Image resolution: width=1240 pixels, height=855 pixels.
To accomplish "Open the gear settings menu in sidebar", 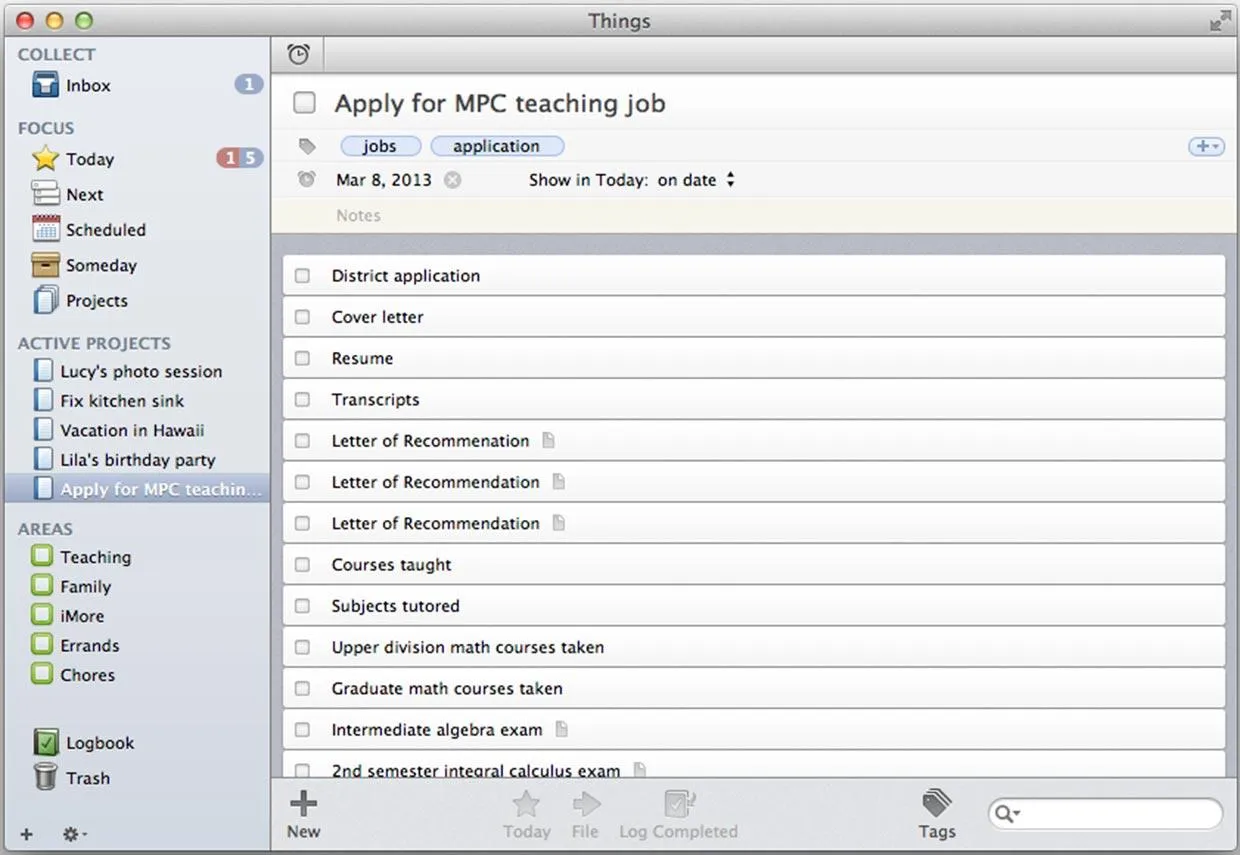I will click(75, 834).
